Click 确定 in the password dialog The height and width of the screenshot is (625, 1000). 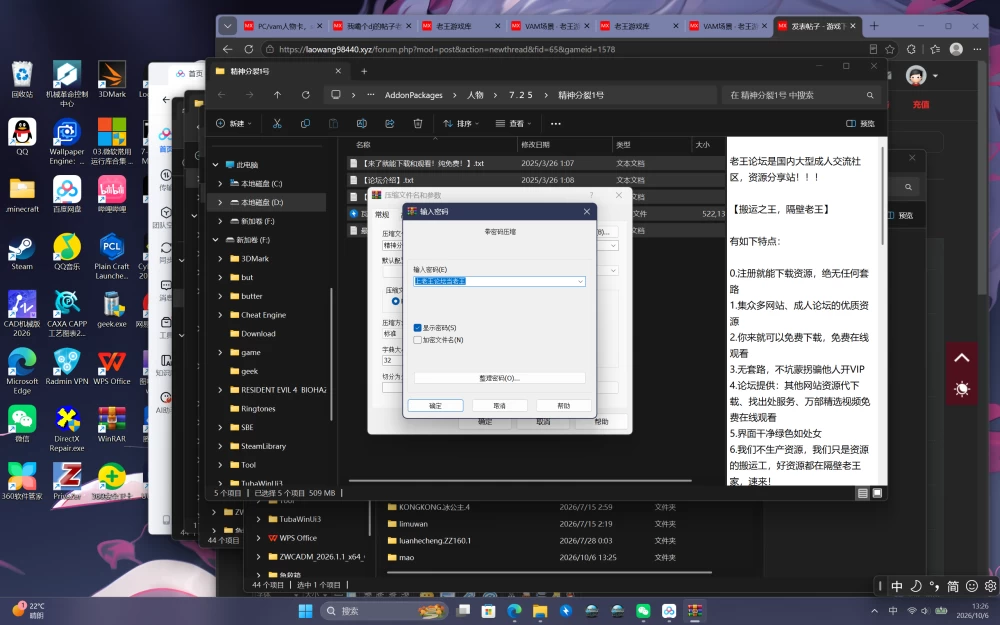click(436, 406)
